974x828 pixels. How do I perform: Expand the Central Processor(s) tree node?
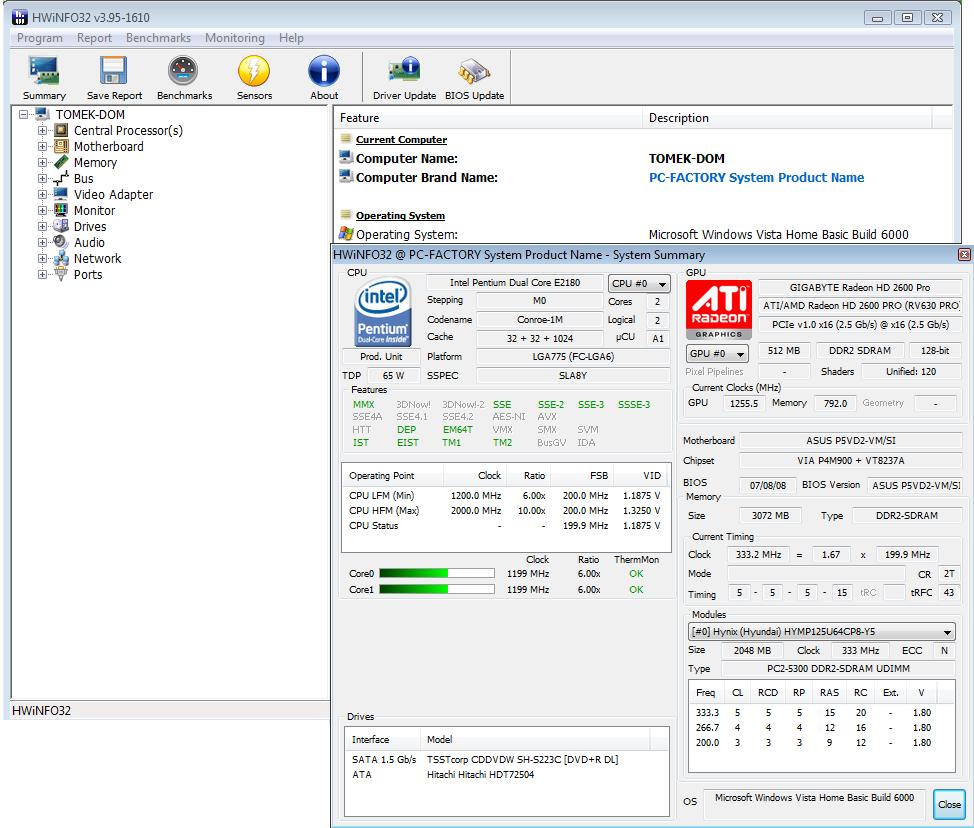coord(42,130)
